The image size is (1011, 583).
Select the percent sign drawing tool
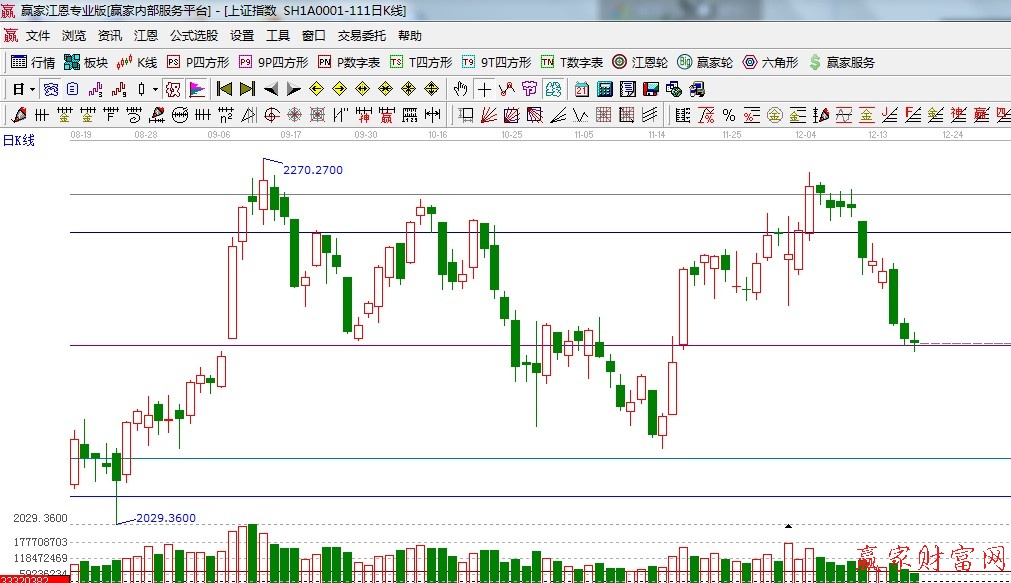tap(729, 115)
